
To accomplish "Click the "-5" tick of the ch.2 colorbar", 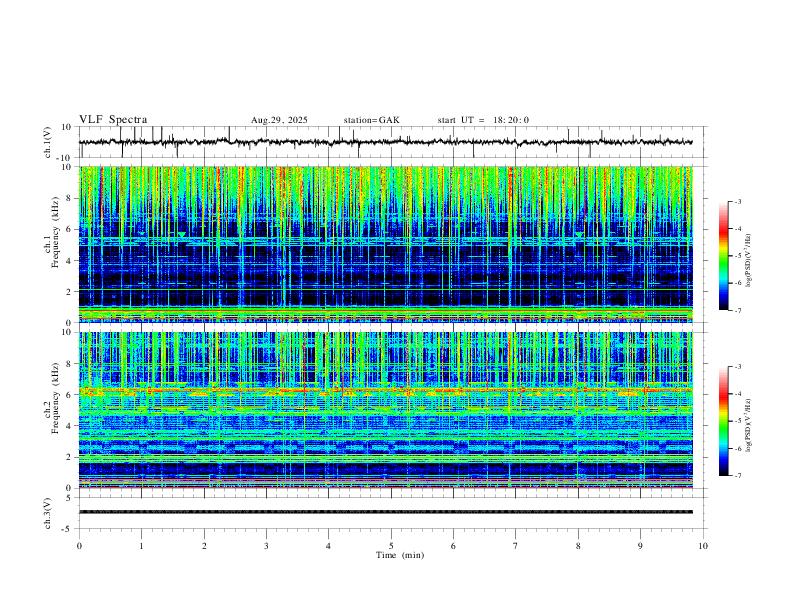I will [737, 421].
